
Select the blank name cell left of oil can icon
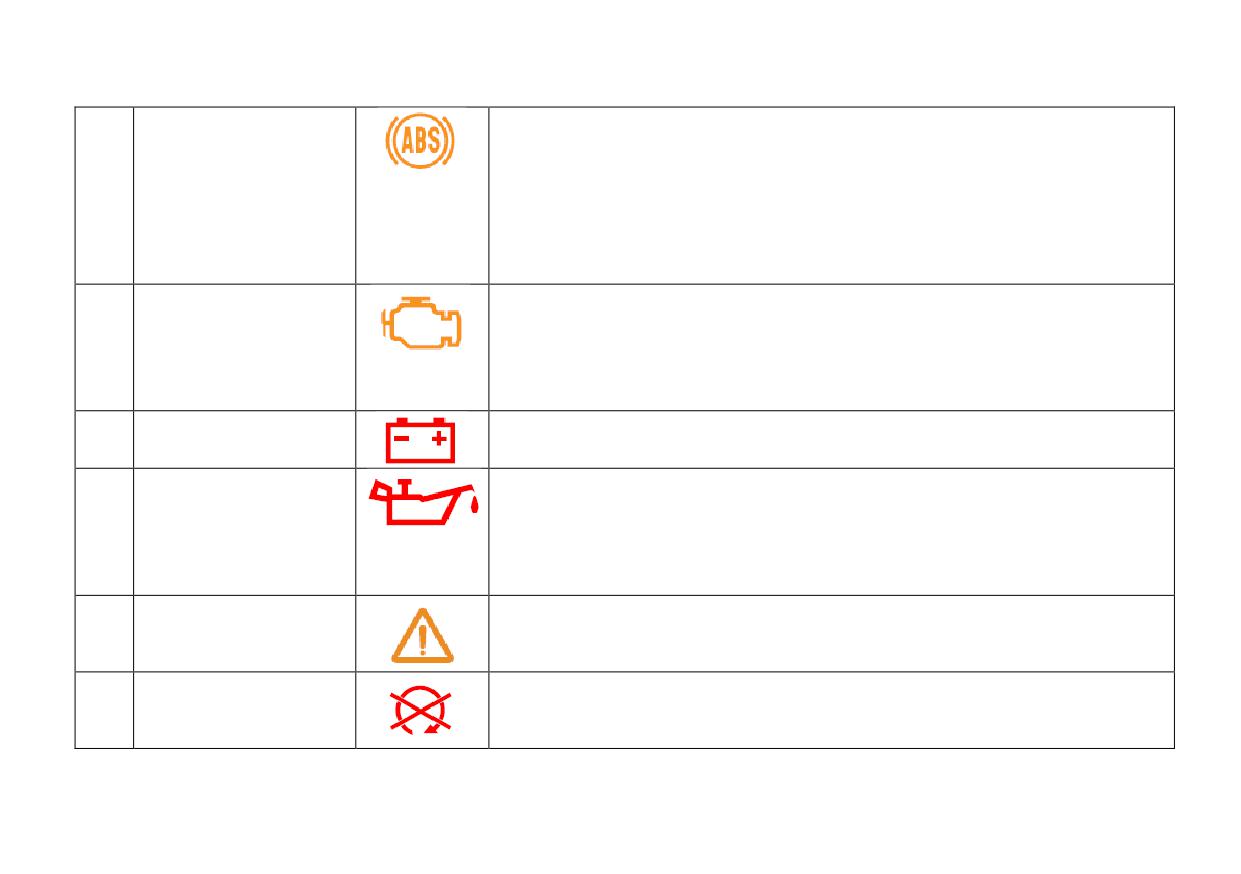click(245, 532)
